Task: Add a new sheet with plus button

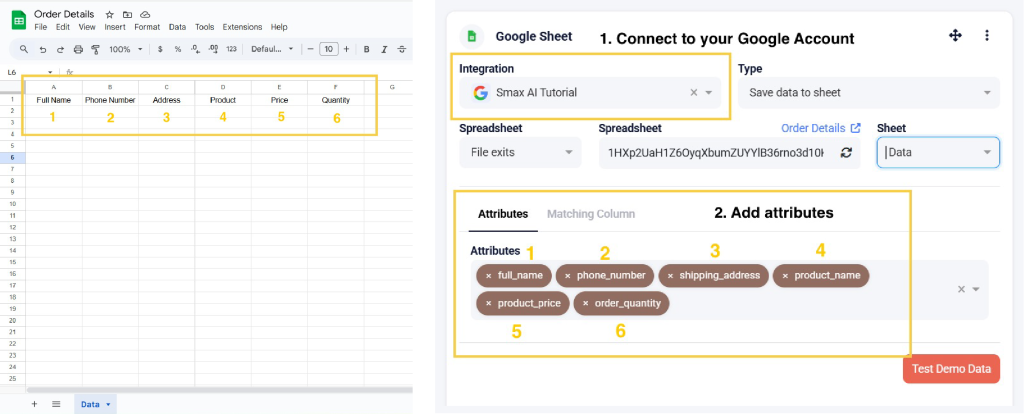Action: tap(35, 404)
